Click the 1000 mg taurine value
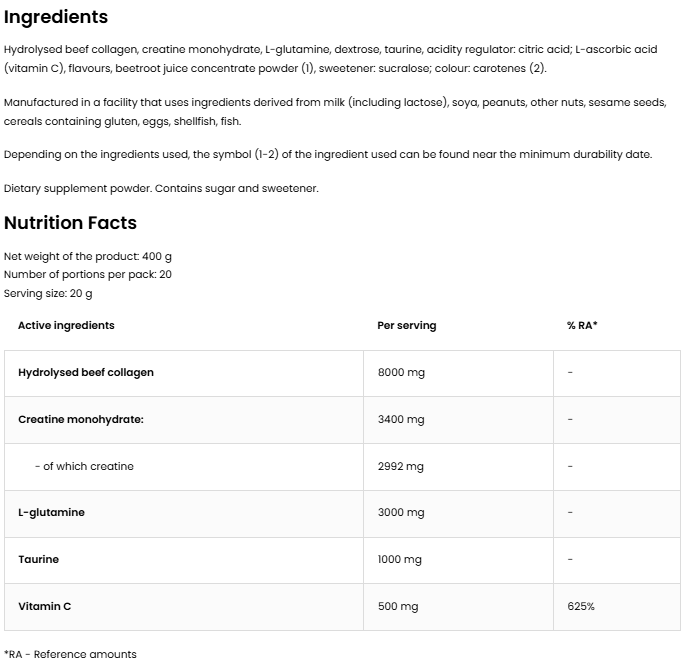 click(400, 559)
